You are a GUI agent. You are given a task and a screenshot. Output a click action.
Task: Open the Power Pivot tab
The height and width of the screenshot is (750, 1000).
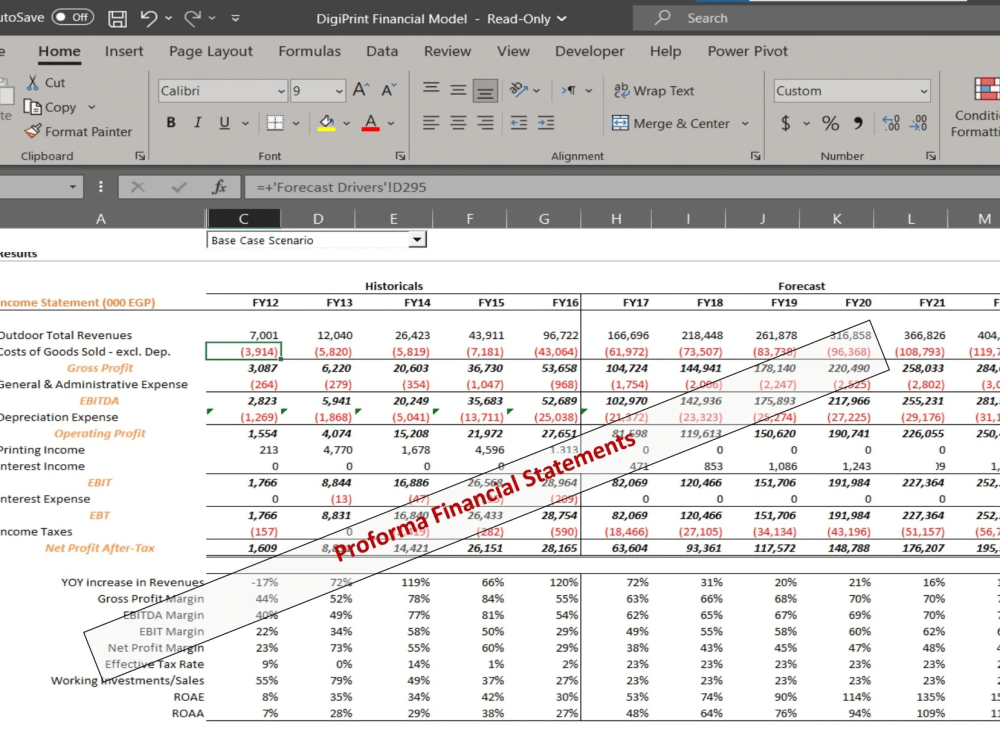(x=747, y=51)
